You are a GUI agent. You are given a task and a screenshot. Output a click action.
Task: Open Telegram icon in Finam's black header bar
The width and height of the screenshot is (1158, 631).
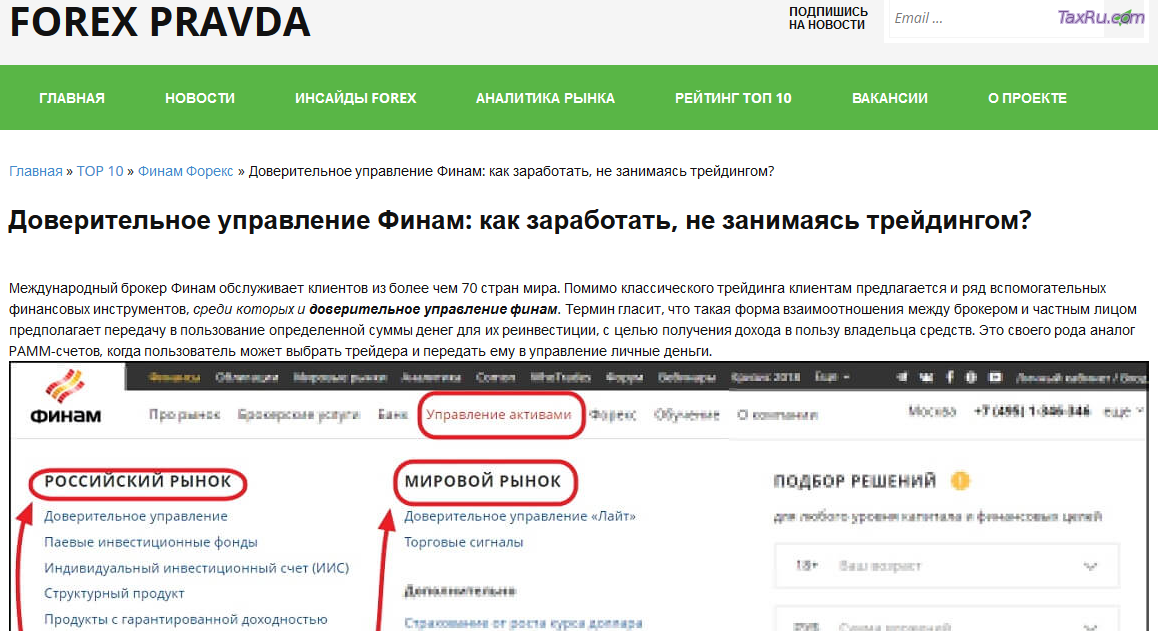click(901, 376)
